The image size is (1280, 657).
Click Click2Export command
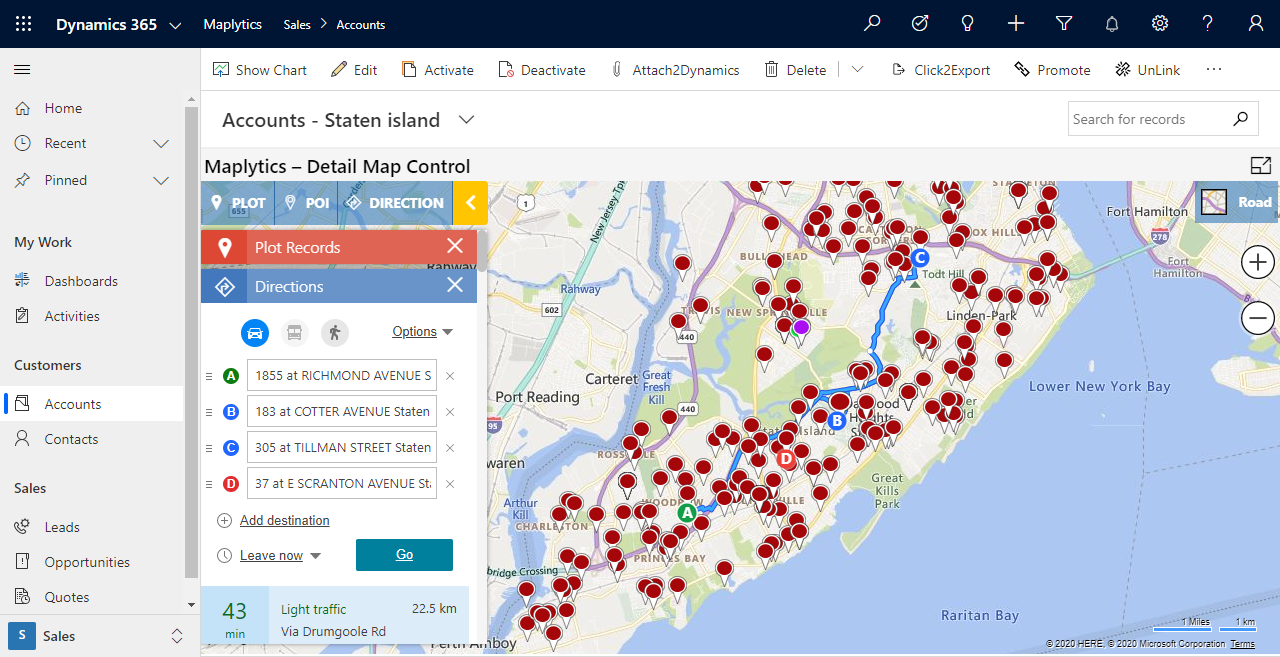940,70
